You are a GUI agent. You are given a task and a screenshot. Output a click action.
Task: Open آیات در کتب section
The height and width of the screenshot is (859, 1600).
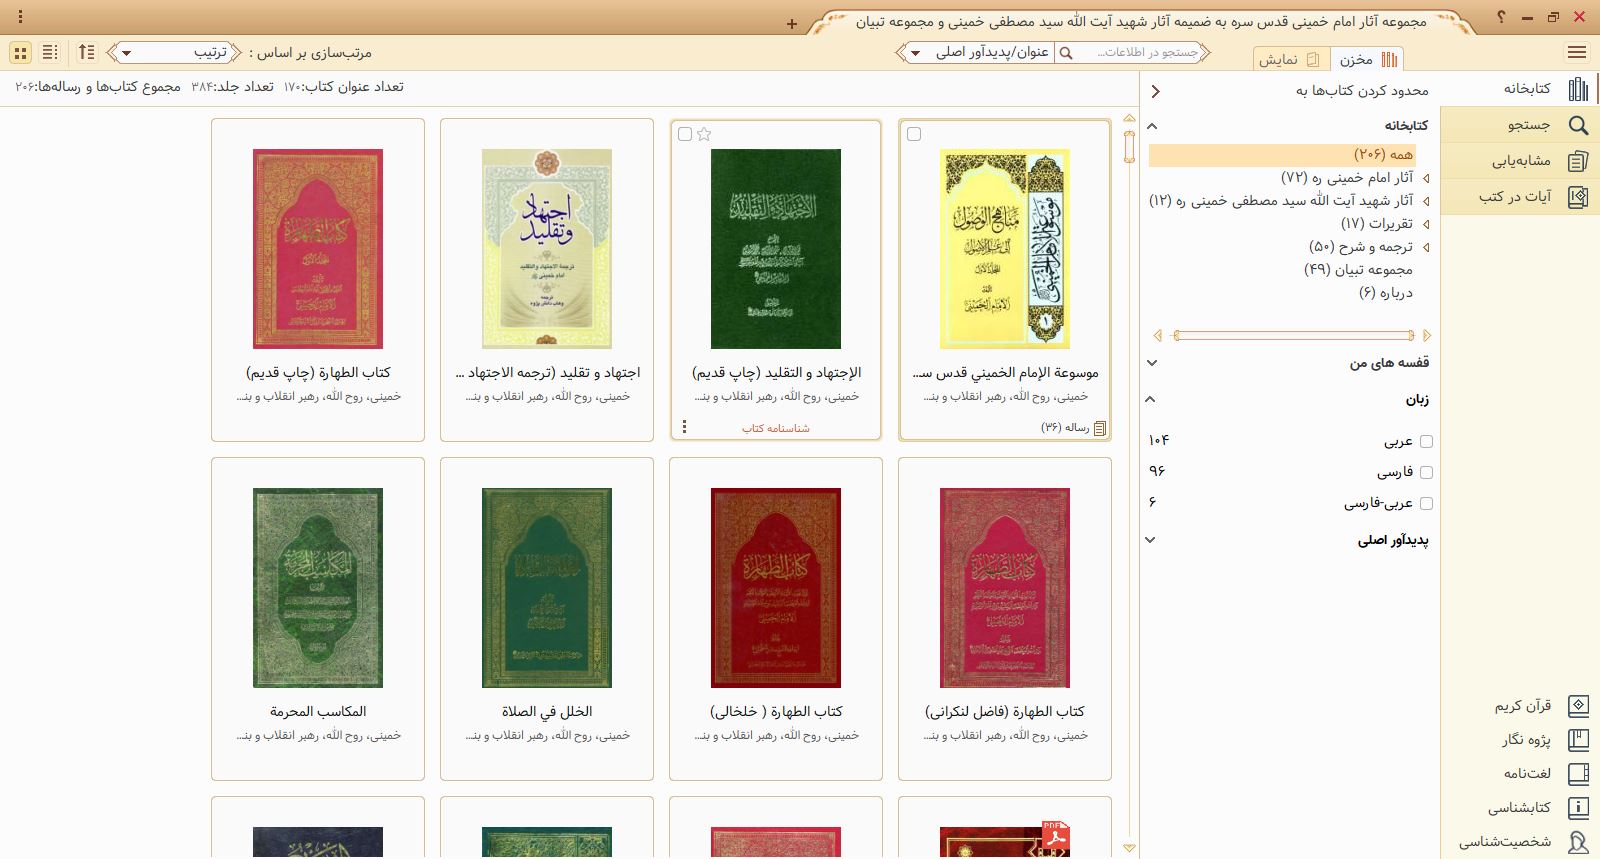coord(1520,197)
